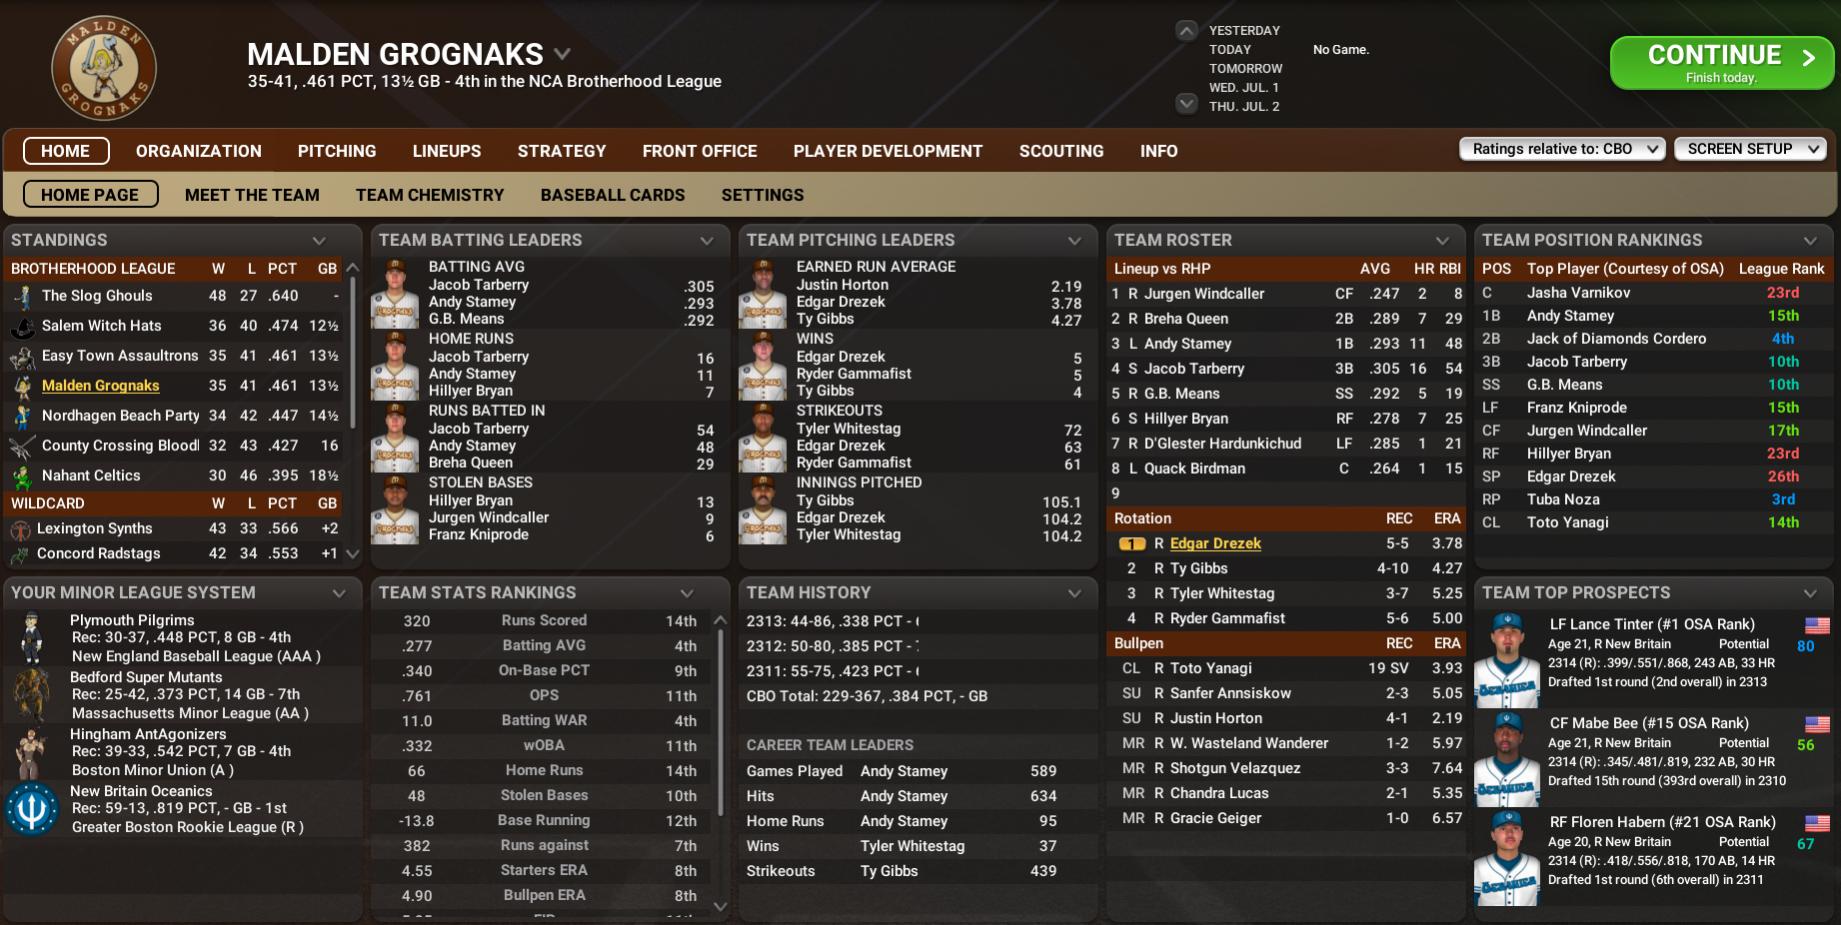Switch to the Scouting menu
Screen dimensions: 1841x925
tap(1061, 151)
